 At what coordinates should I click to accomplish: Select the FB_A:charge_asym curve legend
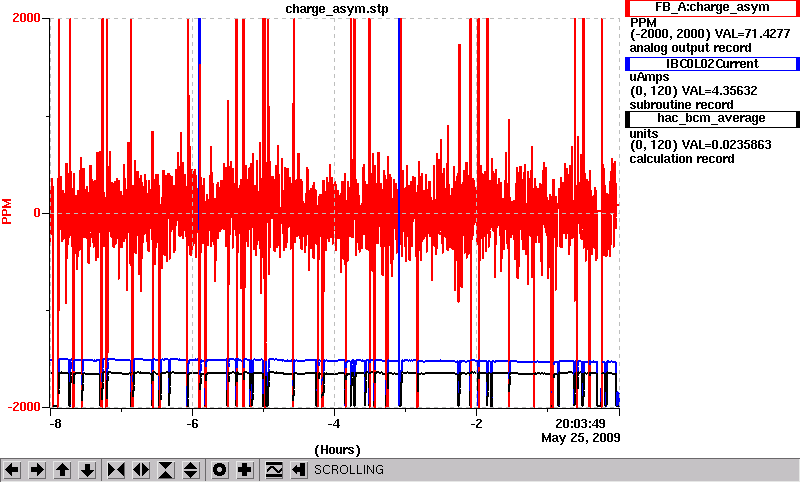712,8
